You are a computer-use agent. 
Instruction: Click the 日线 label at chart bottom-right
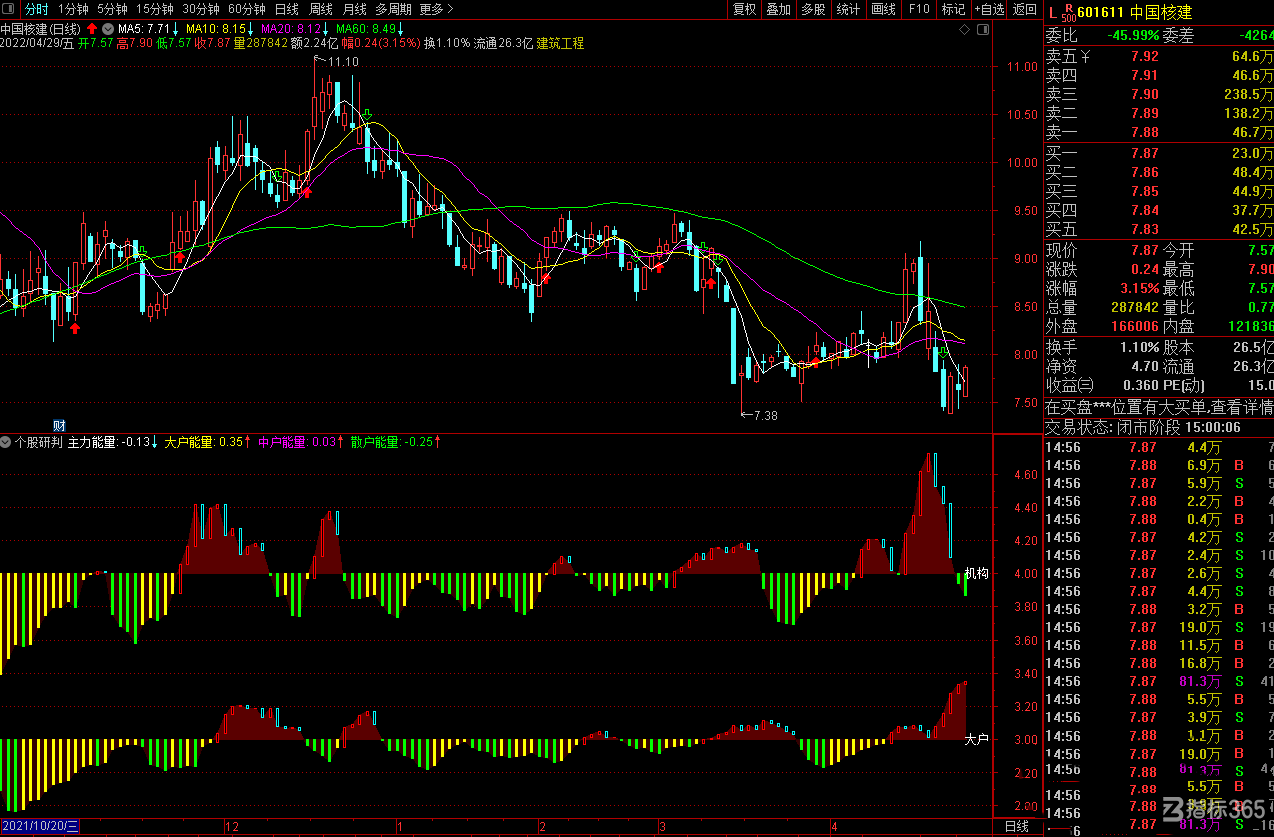(1016, 826)
